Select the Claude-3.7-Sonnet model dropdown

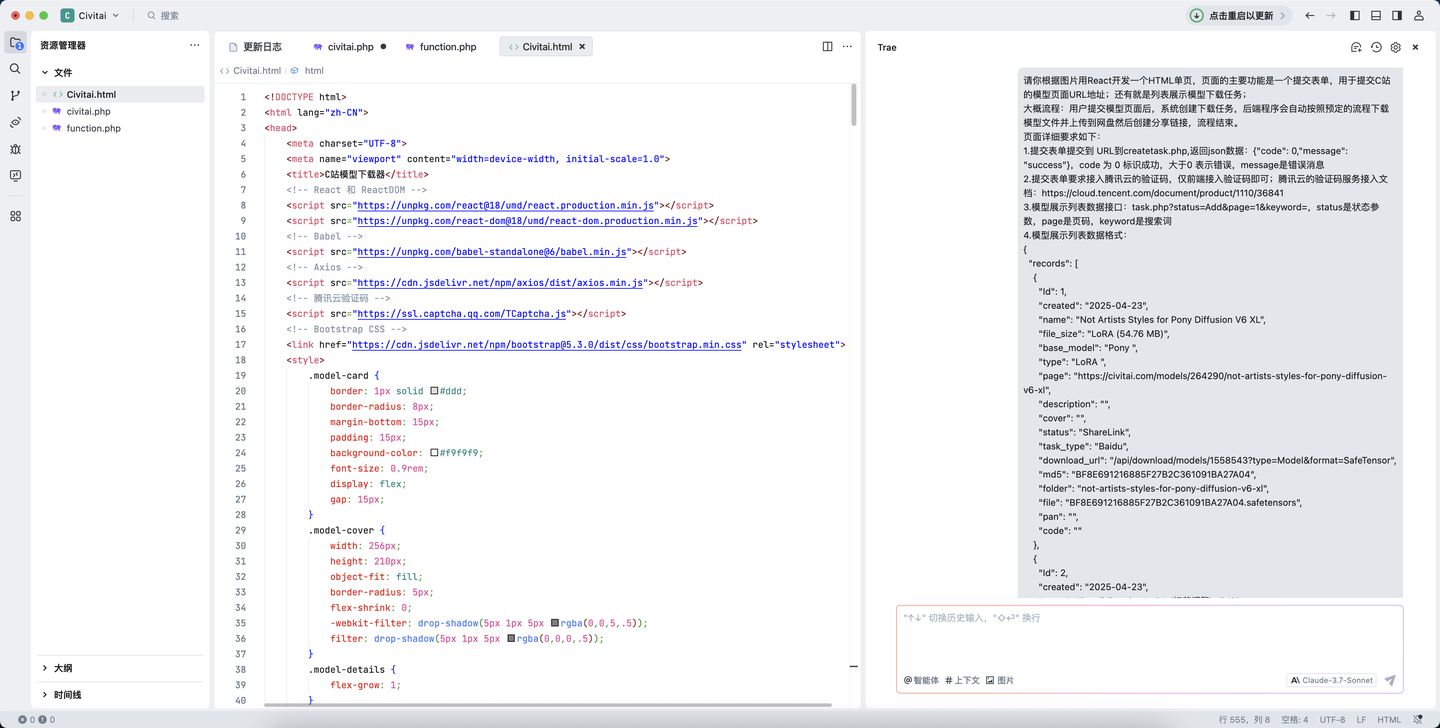pyautogui.click(x=1331, y=680)
